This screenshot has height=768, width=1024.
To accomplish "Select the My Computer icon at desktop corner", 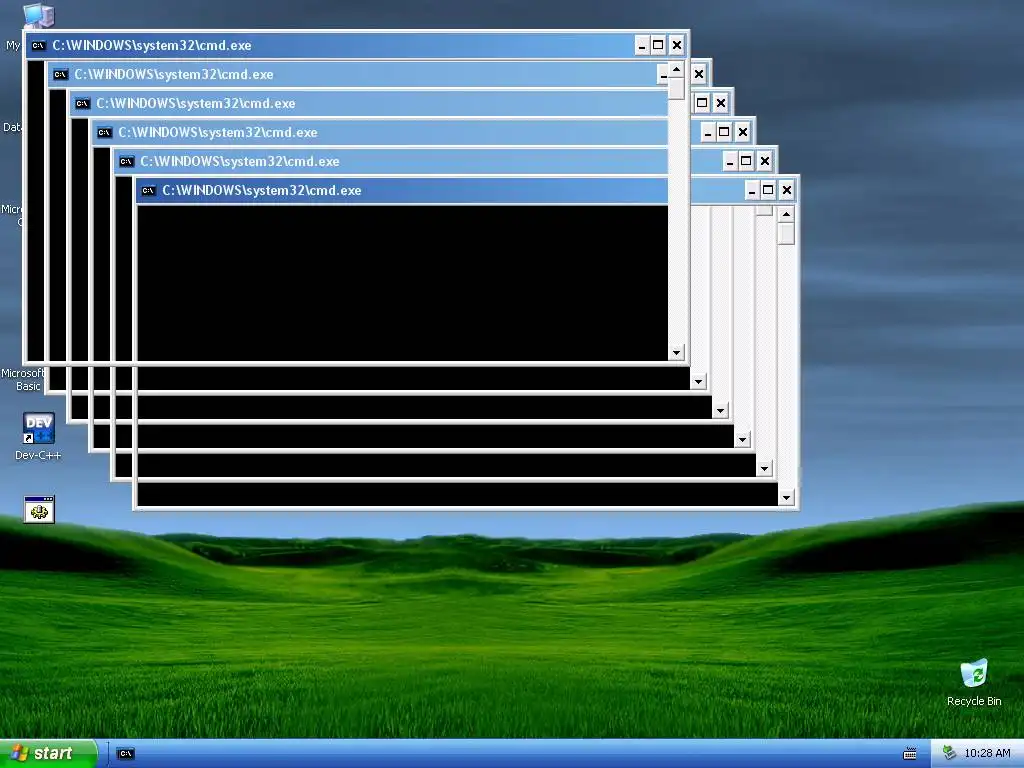I will (x=39, y=14).
